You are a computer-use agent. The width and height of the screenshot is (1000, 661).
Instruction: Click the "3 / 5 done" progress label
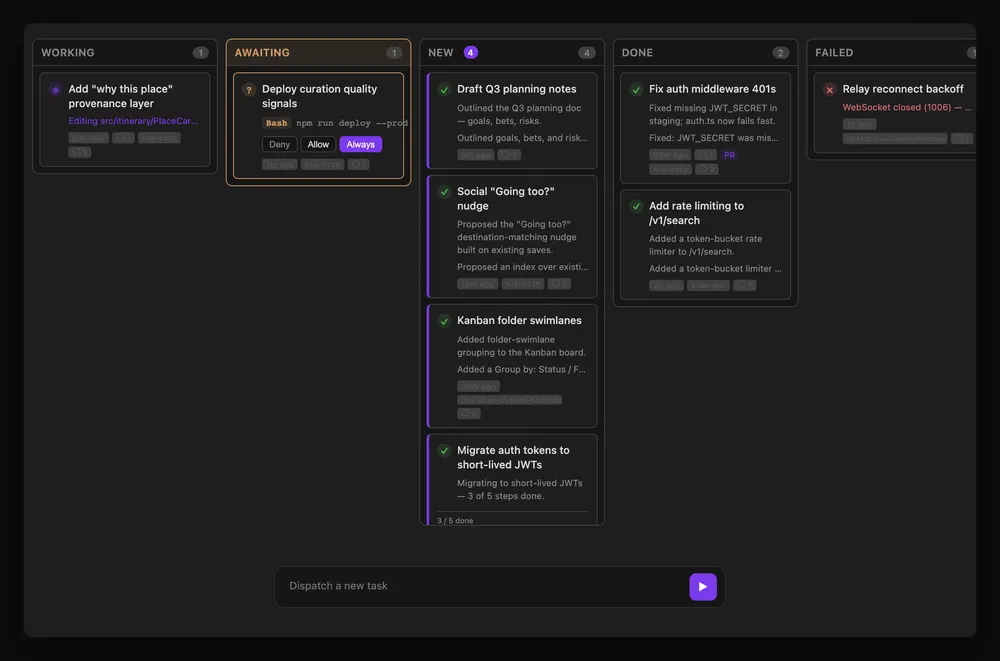[455, 521]
